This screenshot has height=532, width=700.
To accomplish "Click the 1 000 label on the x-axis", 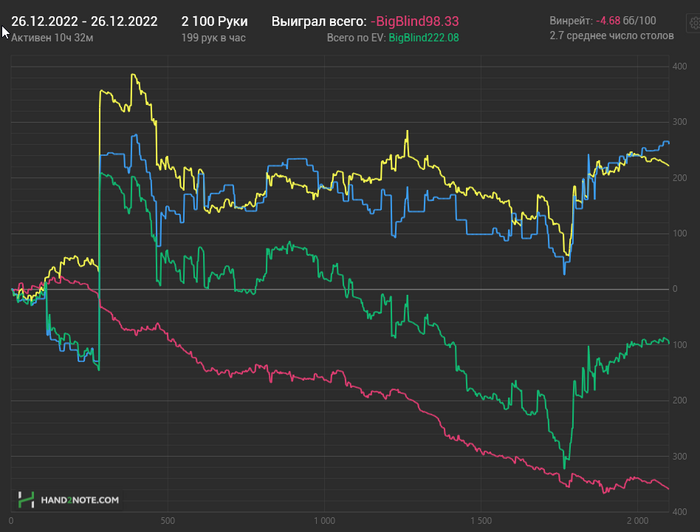I will [325, 520].
